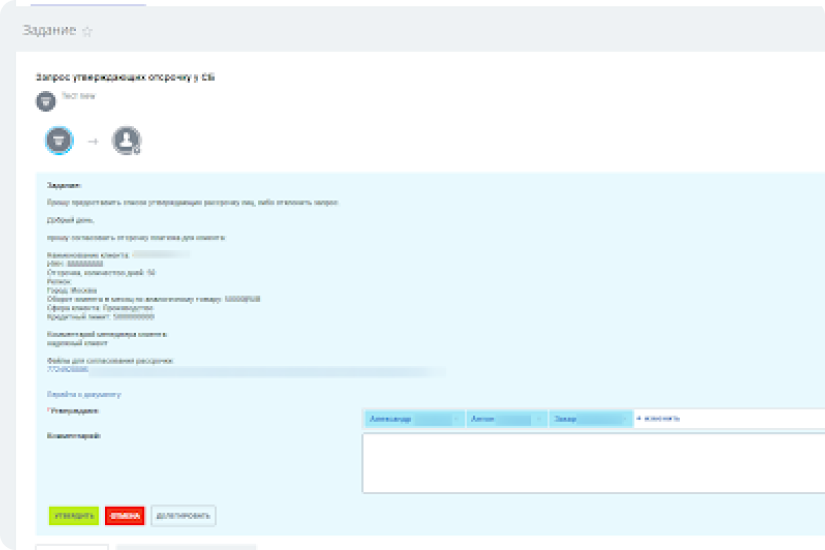Open the first tab below the task form

(72, 547)
